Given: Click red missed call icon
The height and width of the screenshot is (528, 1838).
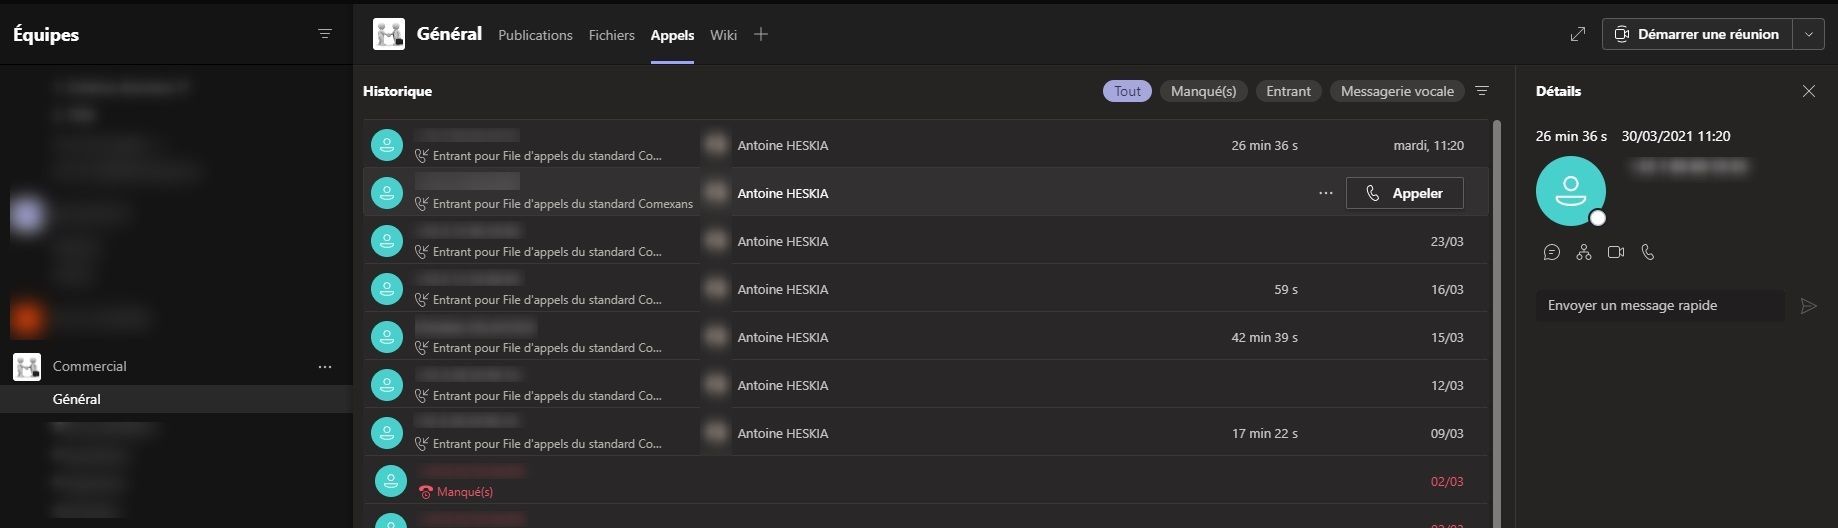Looking at the screenshot, I should [426, 492].
